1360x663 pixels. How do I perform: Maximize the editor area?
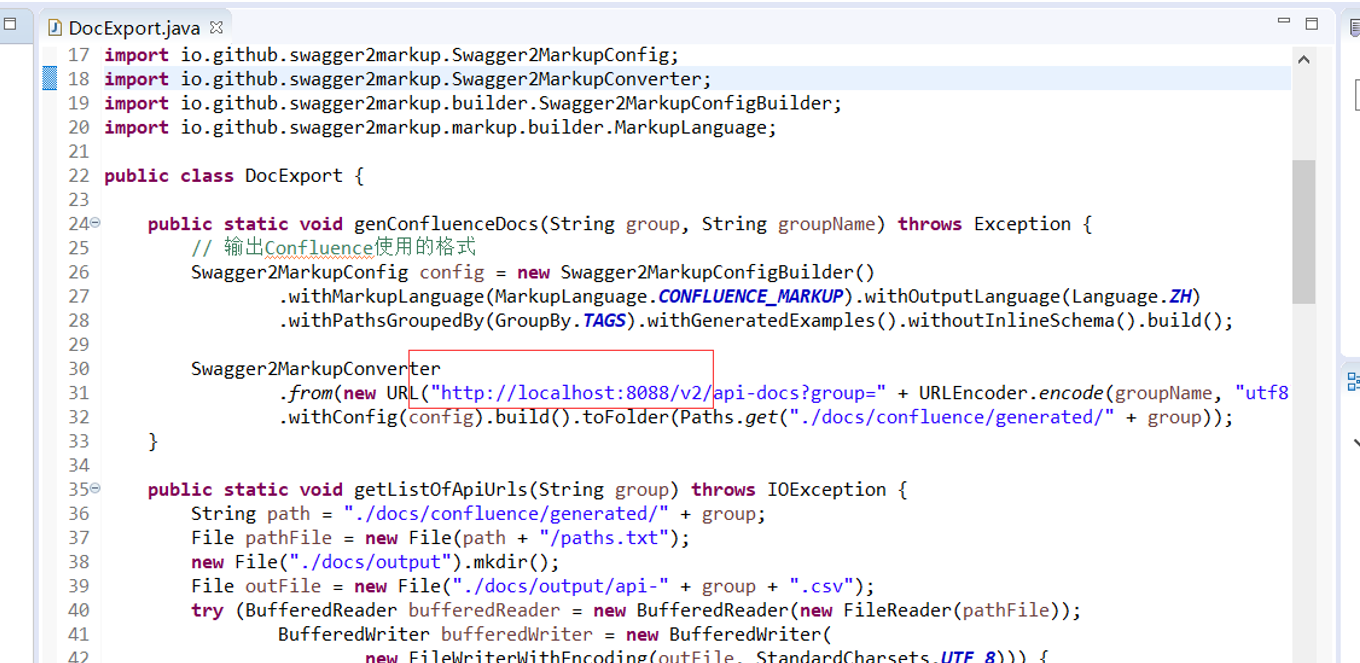tap(1312, 23)
